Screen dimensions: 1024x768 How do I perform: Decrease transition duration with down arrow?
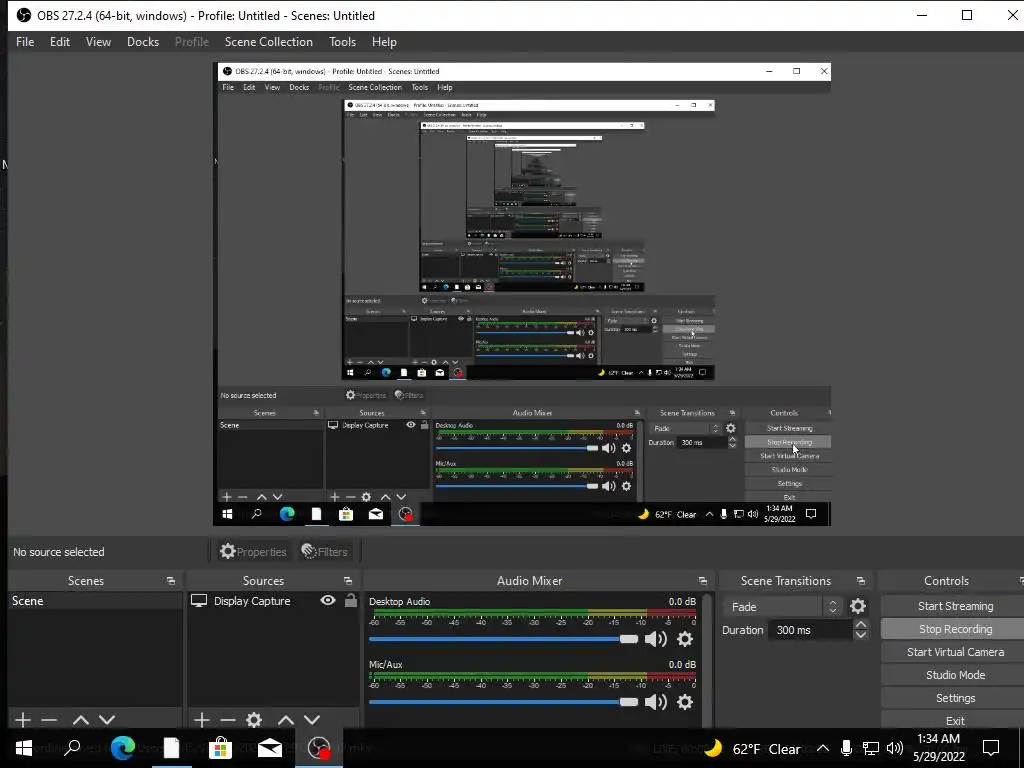coord(861,635)
